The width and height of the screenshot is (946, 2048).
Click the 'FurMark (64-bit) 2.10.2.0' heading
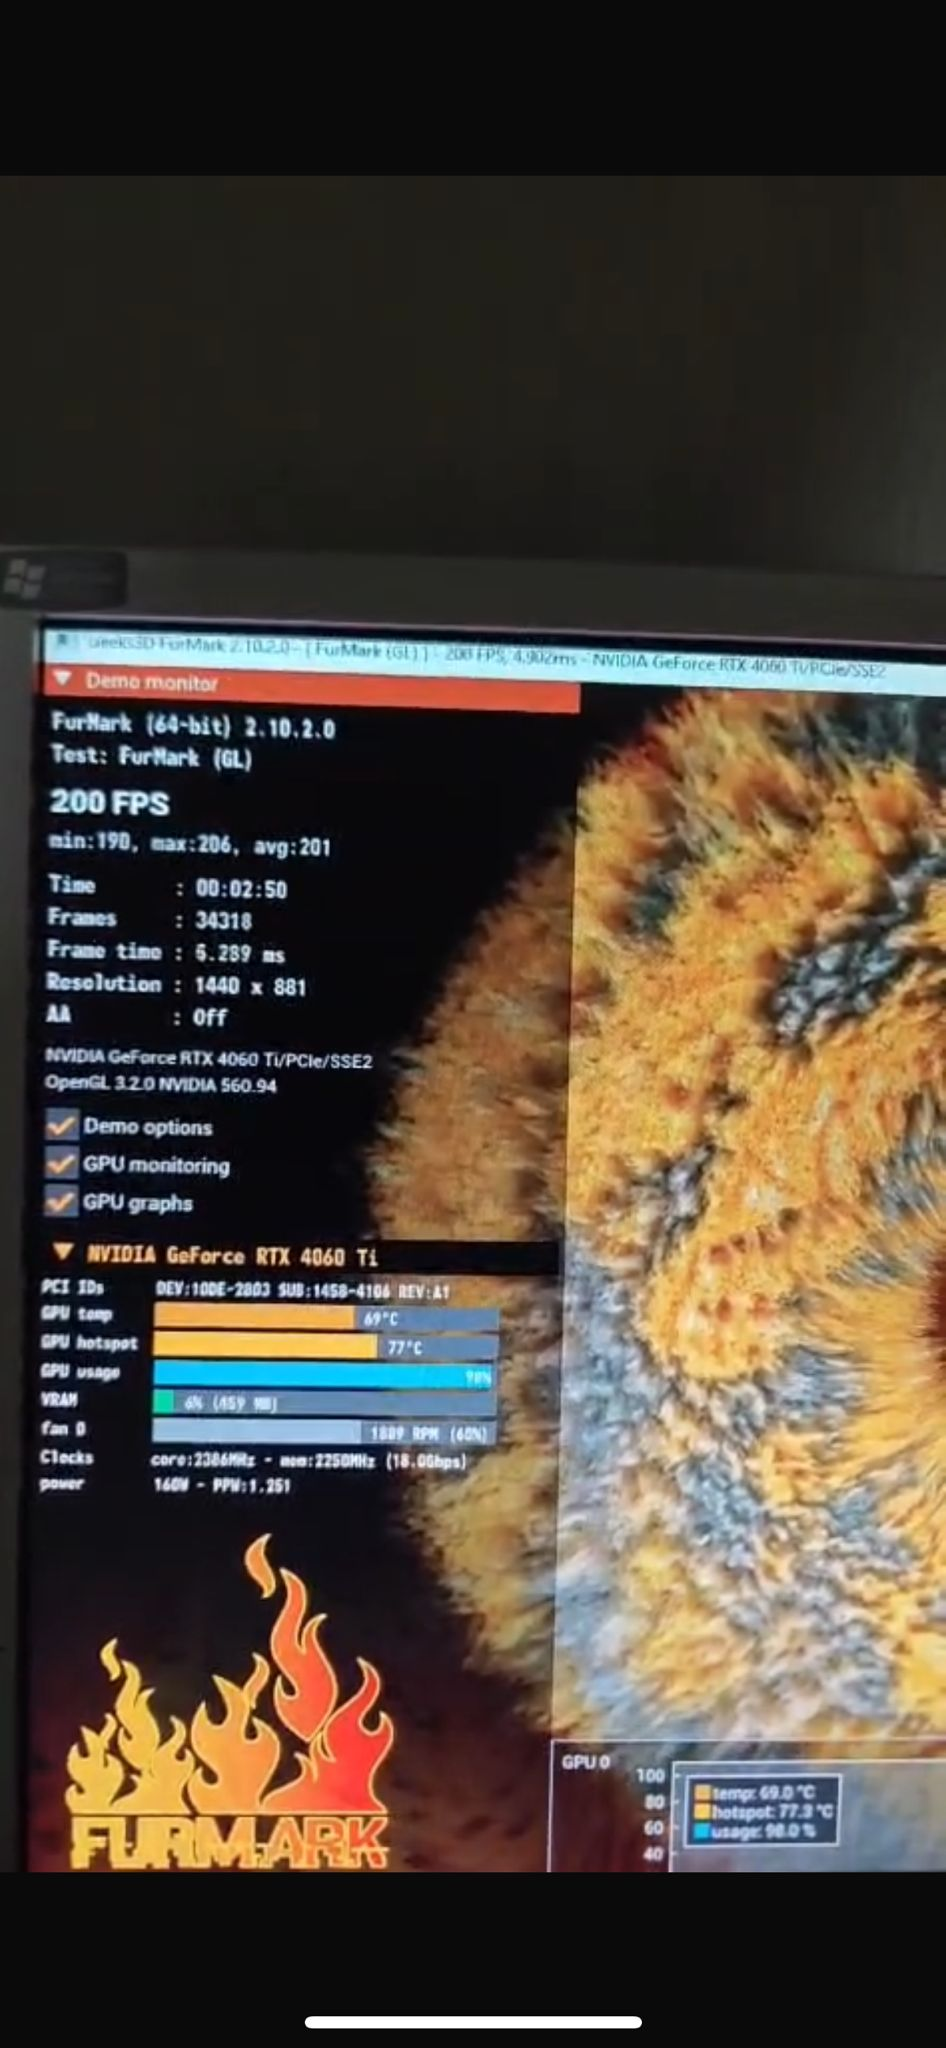pyautogui.click(x=193, y=725)
